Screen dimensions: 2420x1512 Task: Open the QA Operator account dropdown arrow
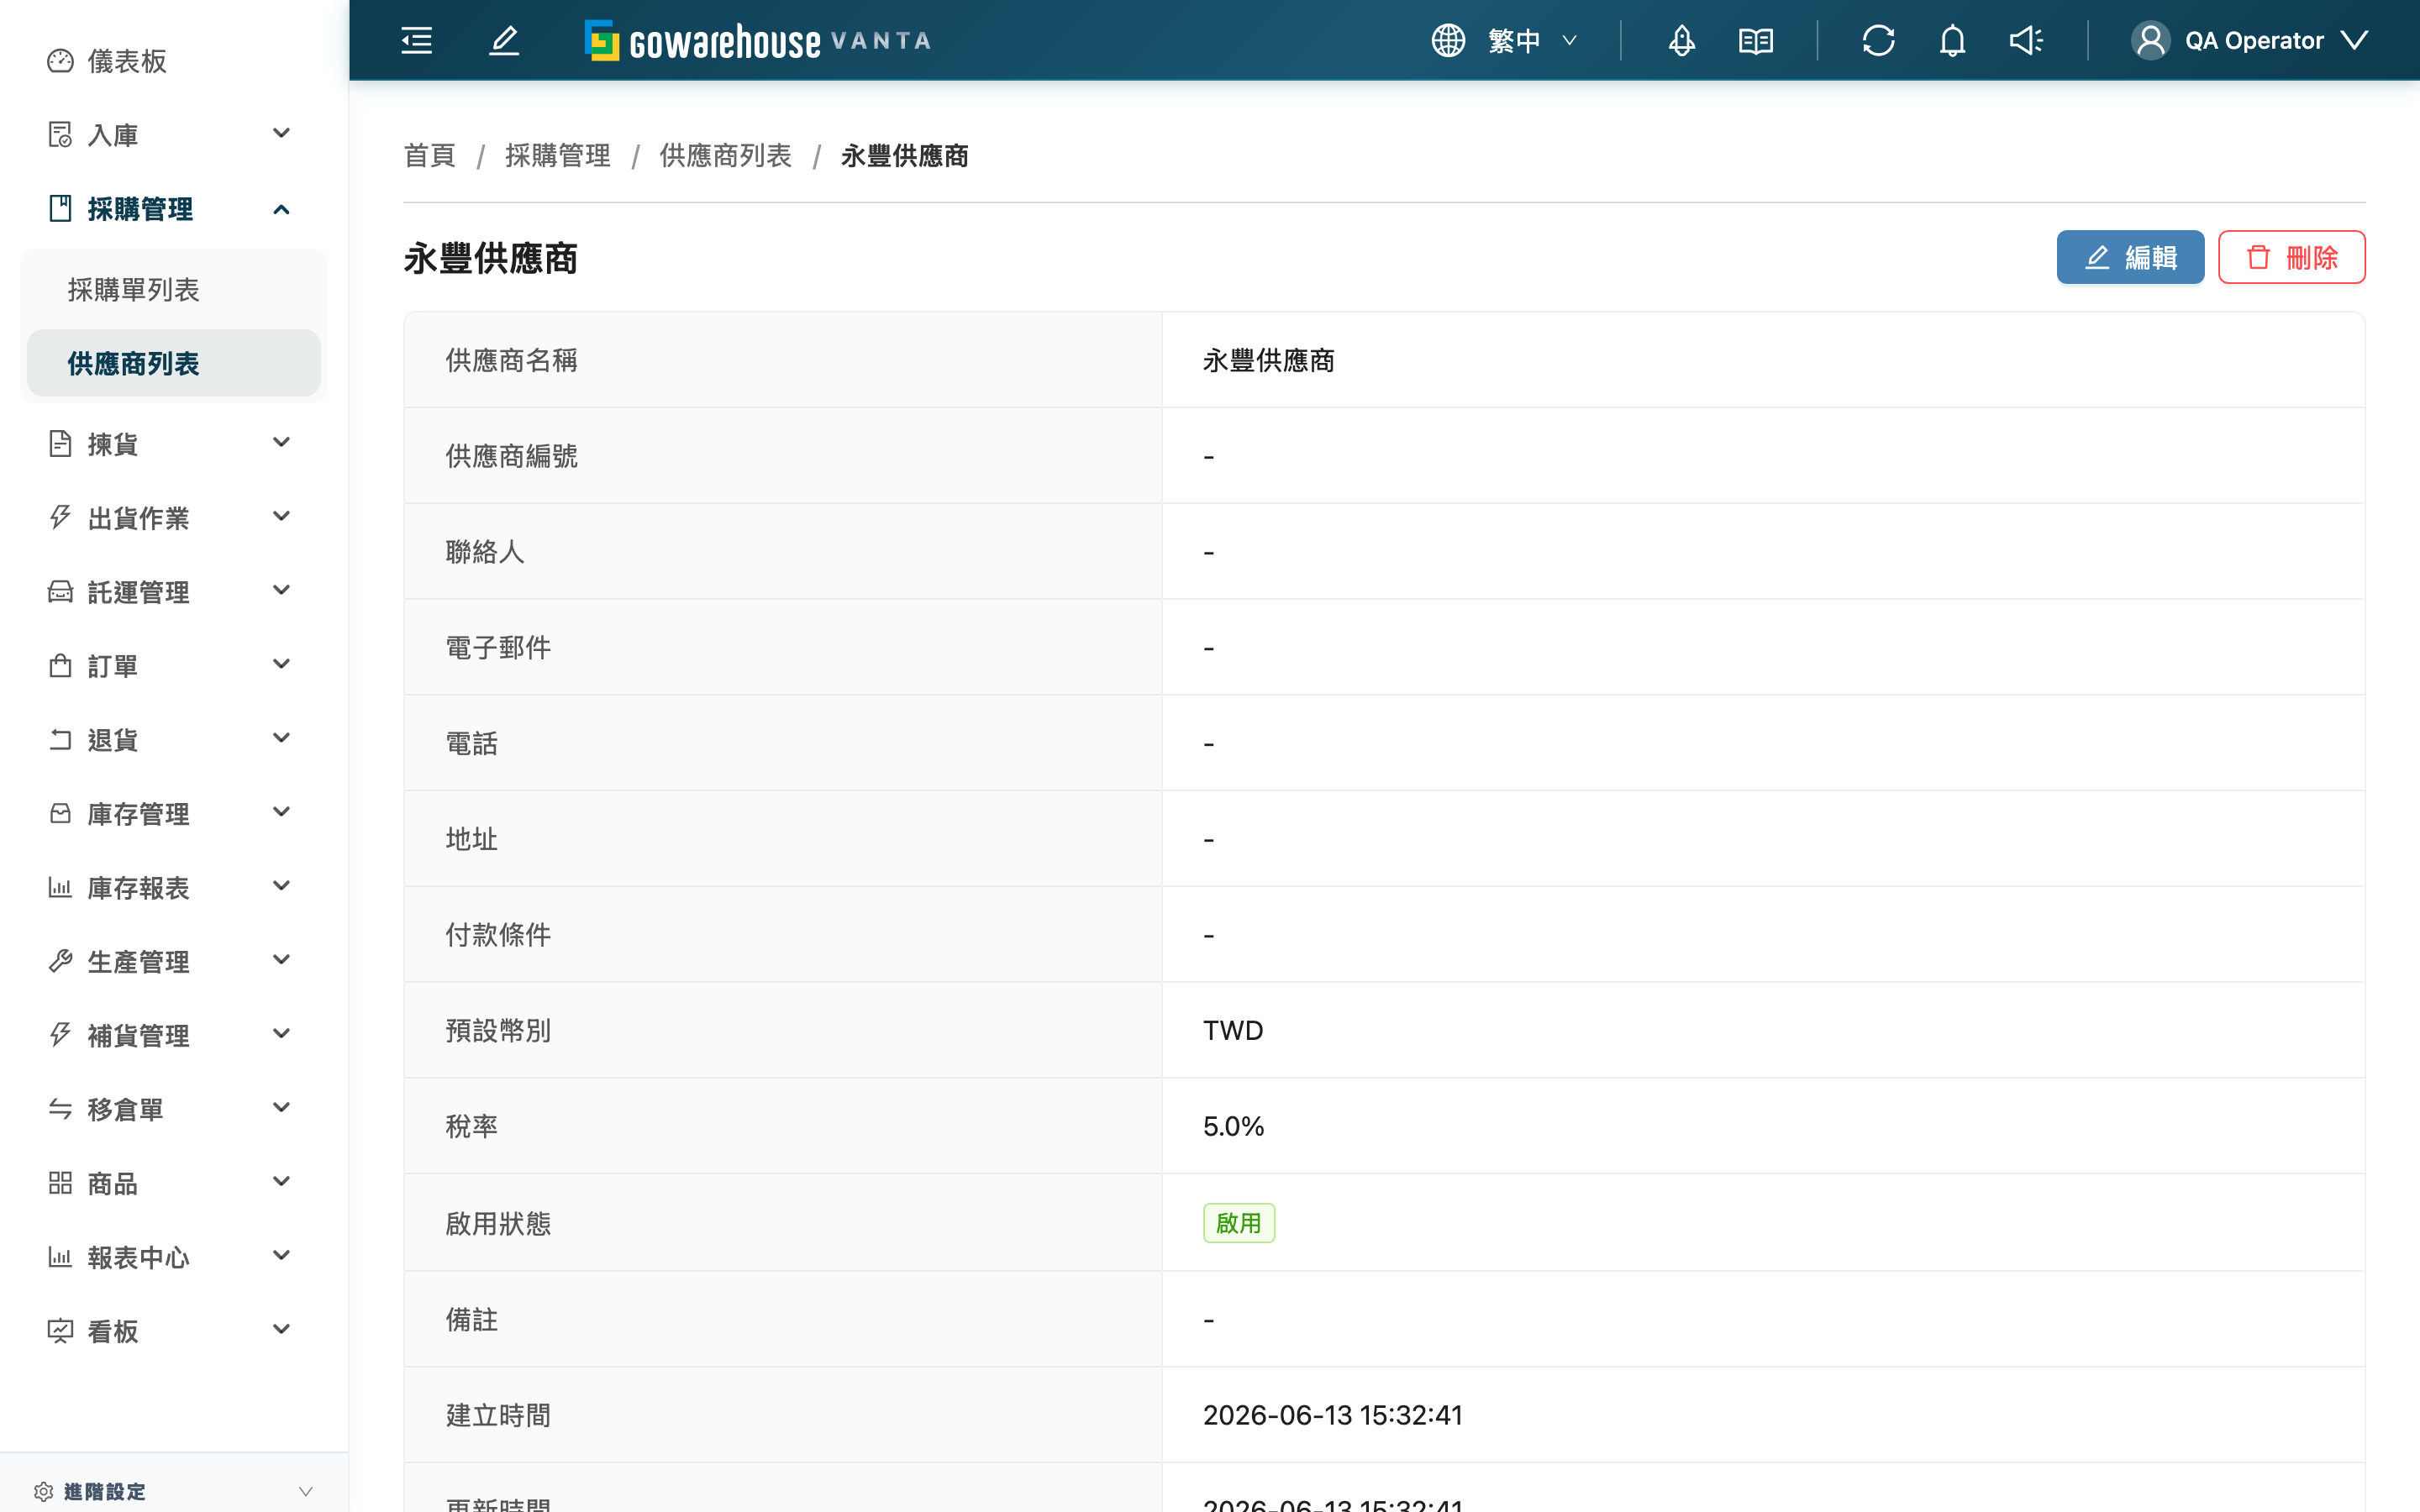click(x=2355, y=40)
